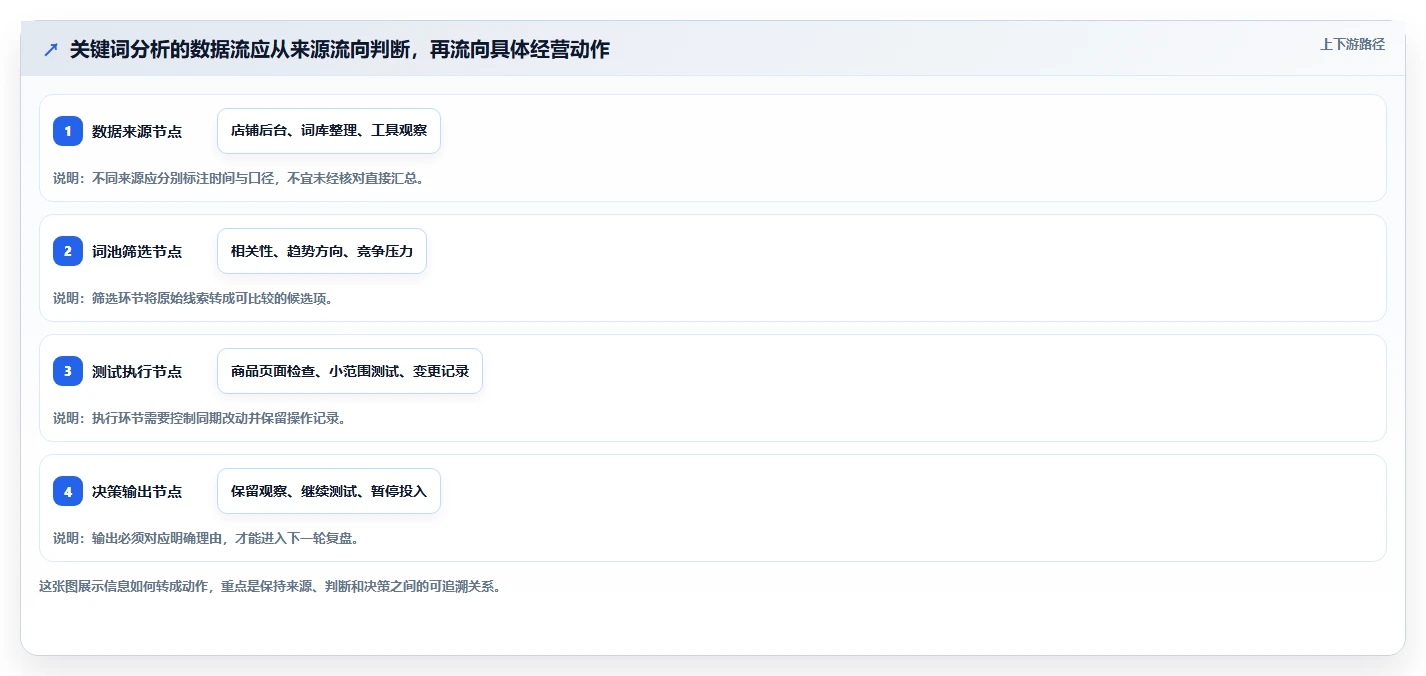Select the 店铺后台、词库整理、工具观察 chip
Viewport: 1426px width, 676px height.
(329, 131)
